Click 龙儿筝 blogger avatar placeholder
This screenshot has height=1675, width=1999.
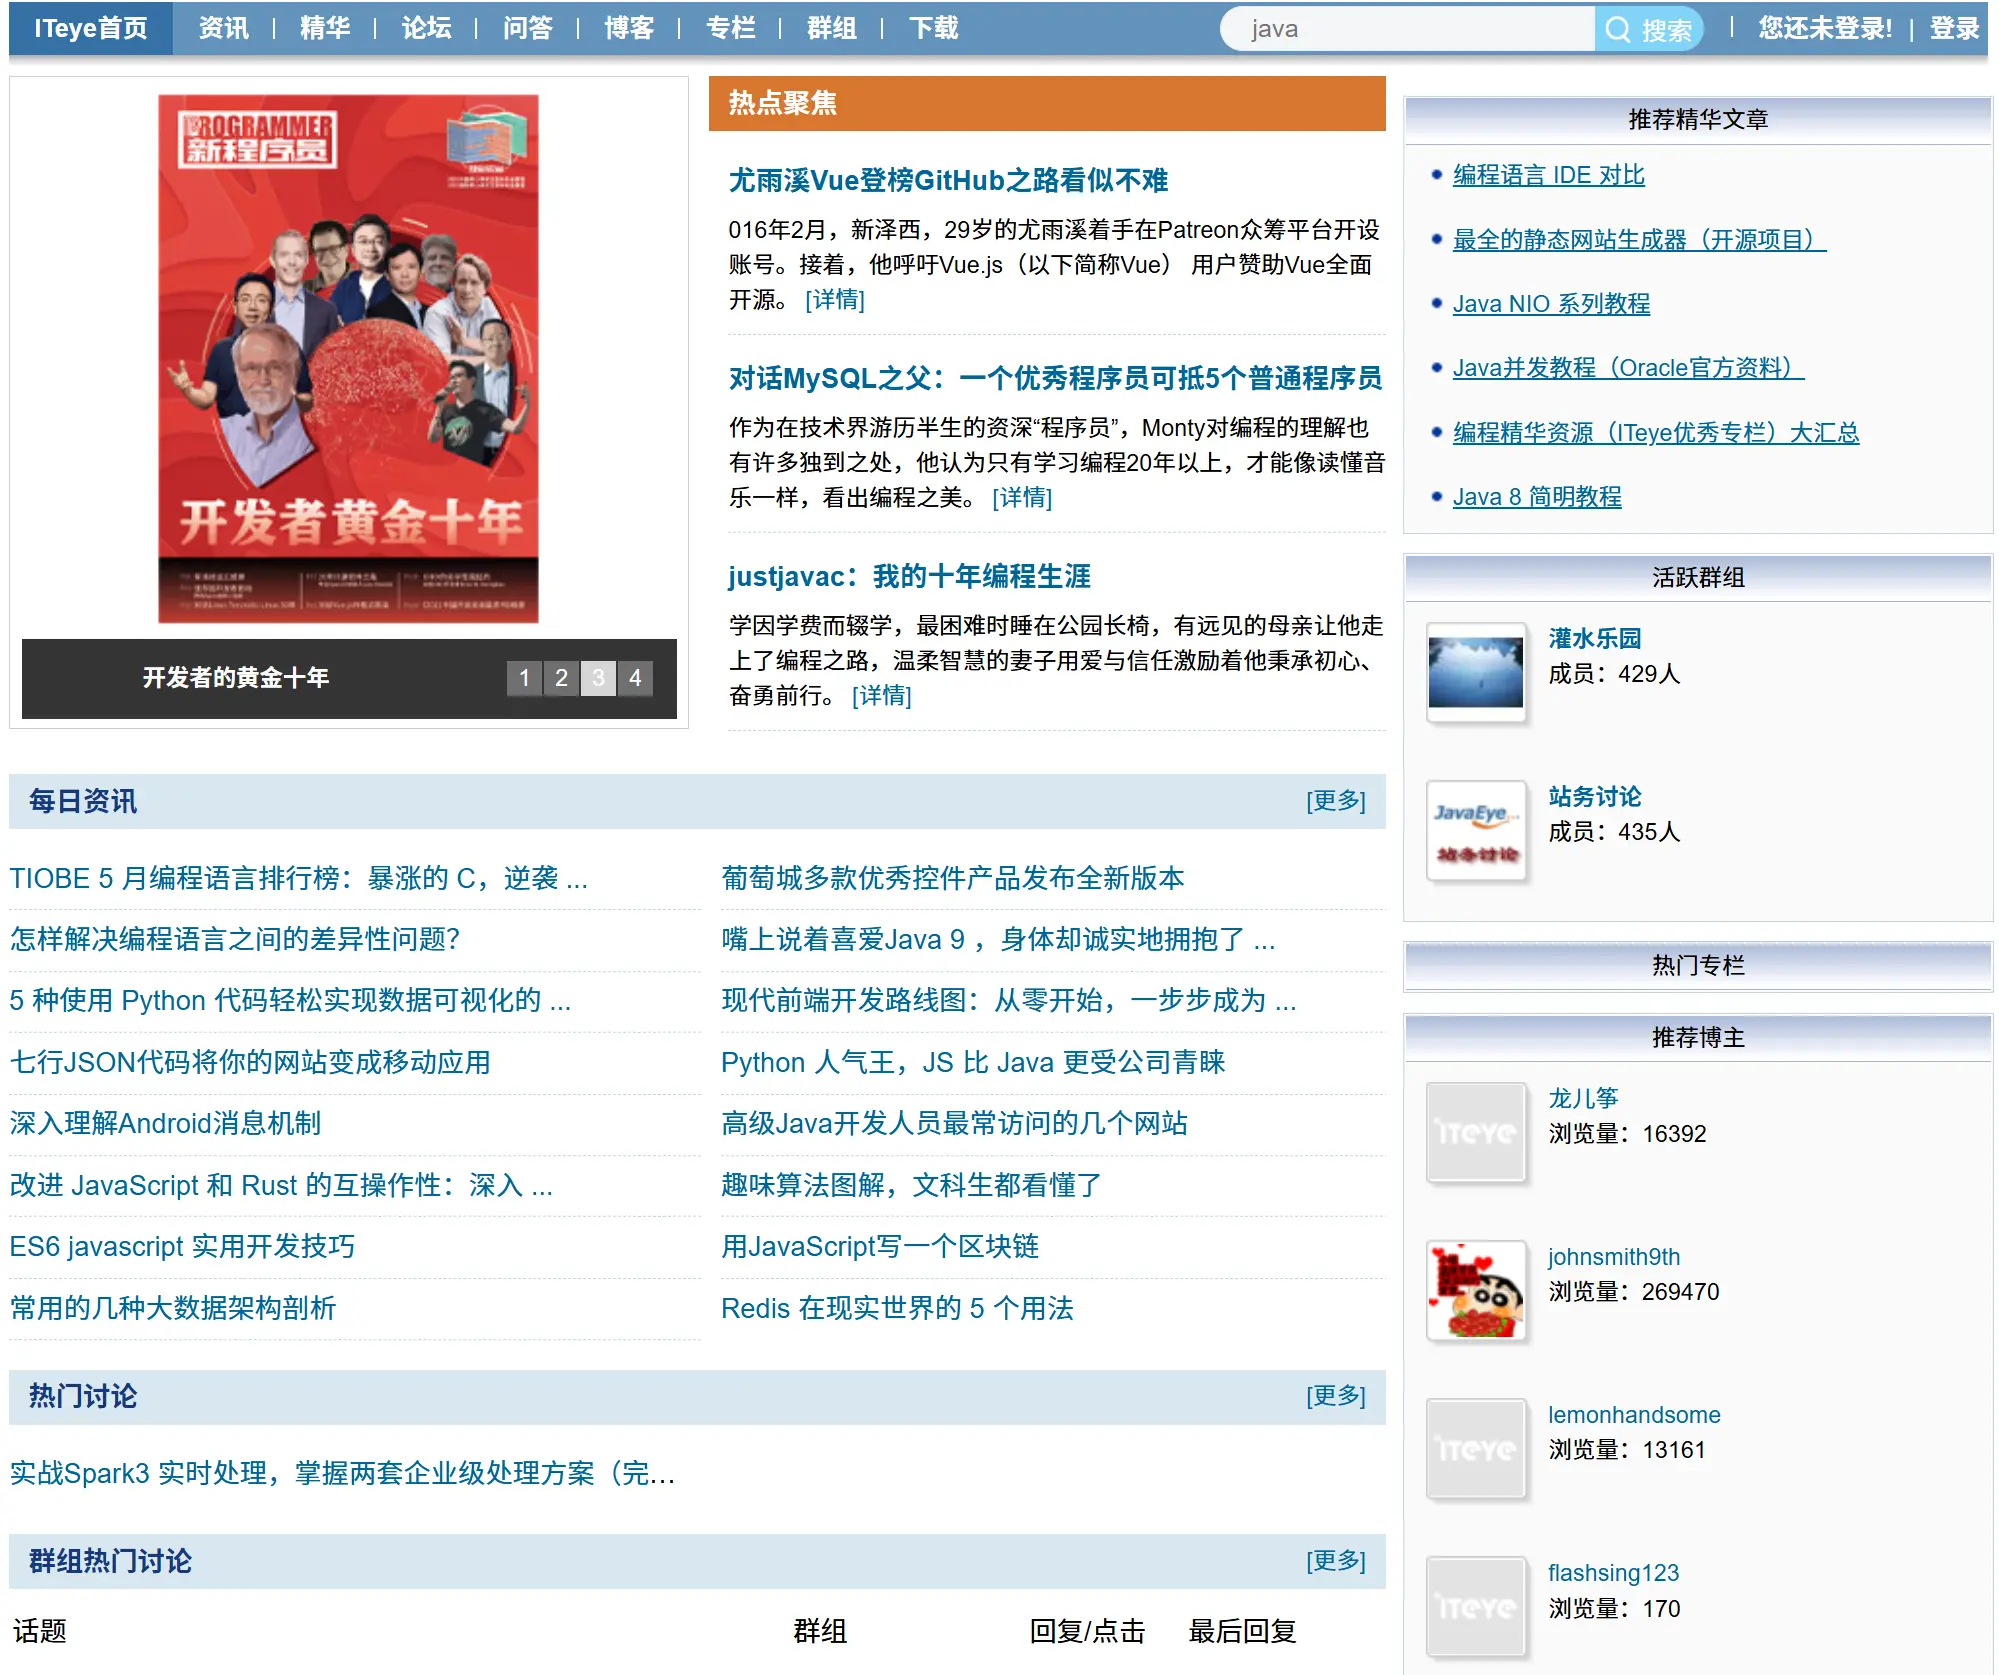click(x=1475, y=1132)
